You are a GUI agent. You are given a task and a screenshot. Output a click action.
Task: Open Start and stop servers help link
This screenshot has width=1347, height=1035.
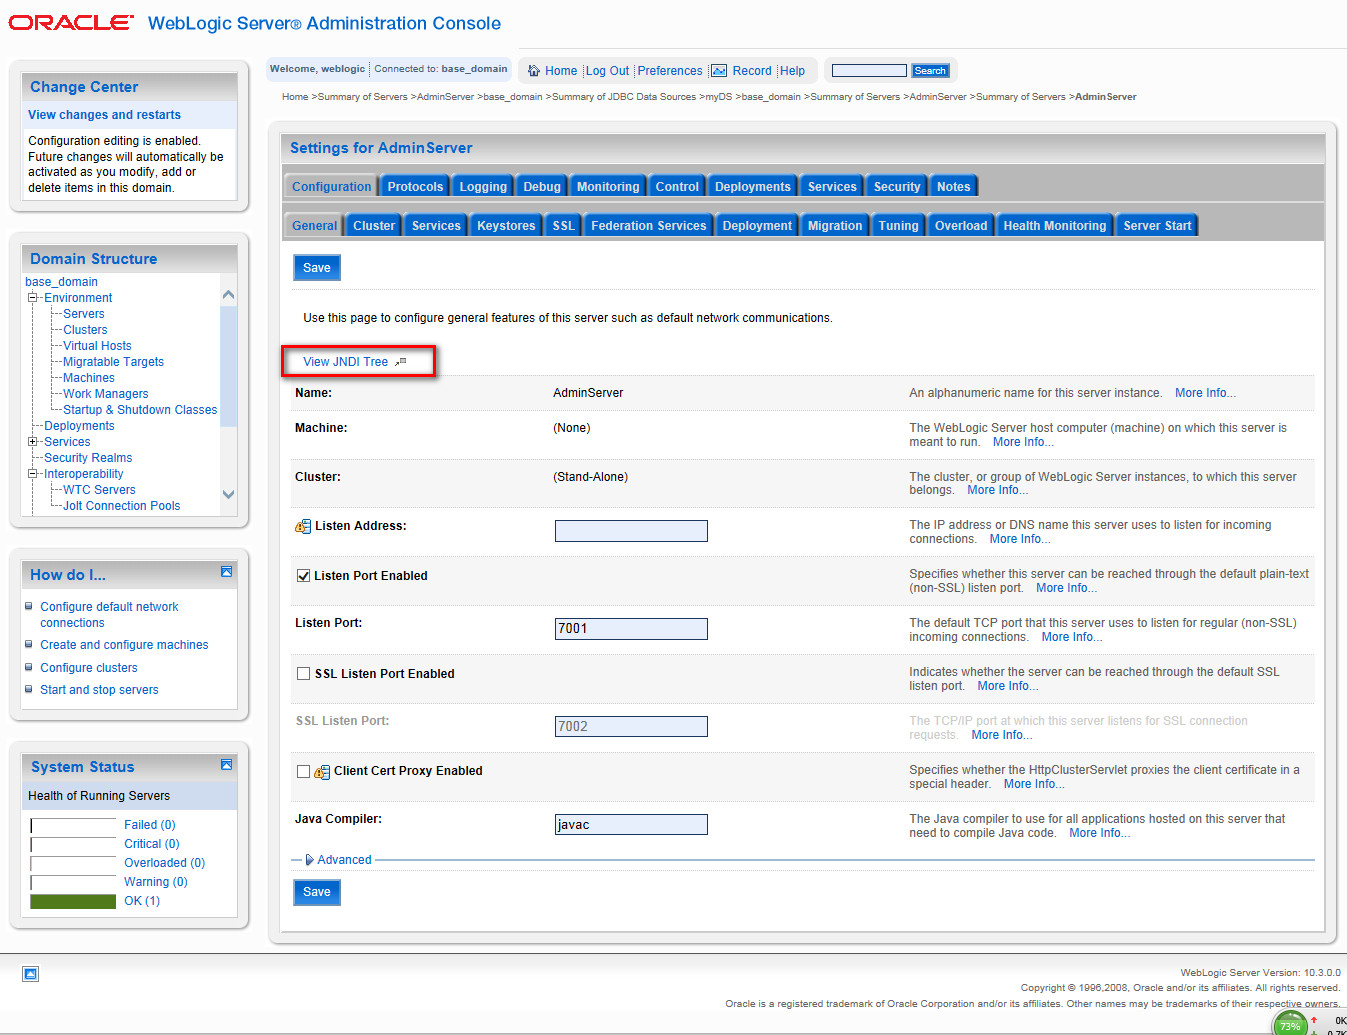pyautogui.click(x=99, y=690)
